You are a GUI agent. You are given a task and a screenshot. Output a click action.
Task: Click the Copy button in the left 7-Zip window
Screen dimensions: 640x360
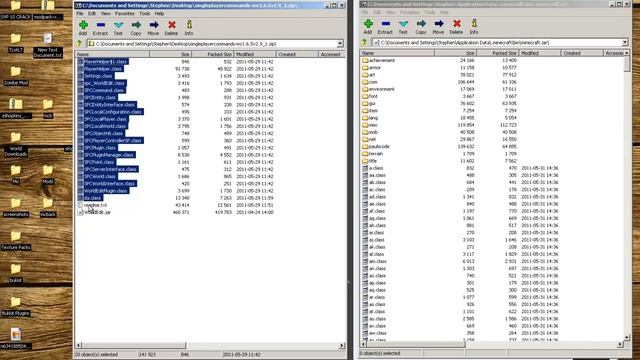click(x=136, y=28)
